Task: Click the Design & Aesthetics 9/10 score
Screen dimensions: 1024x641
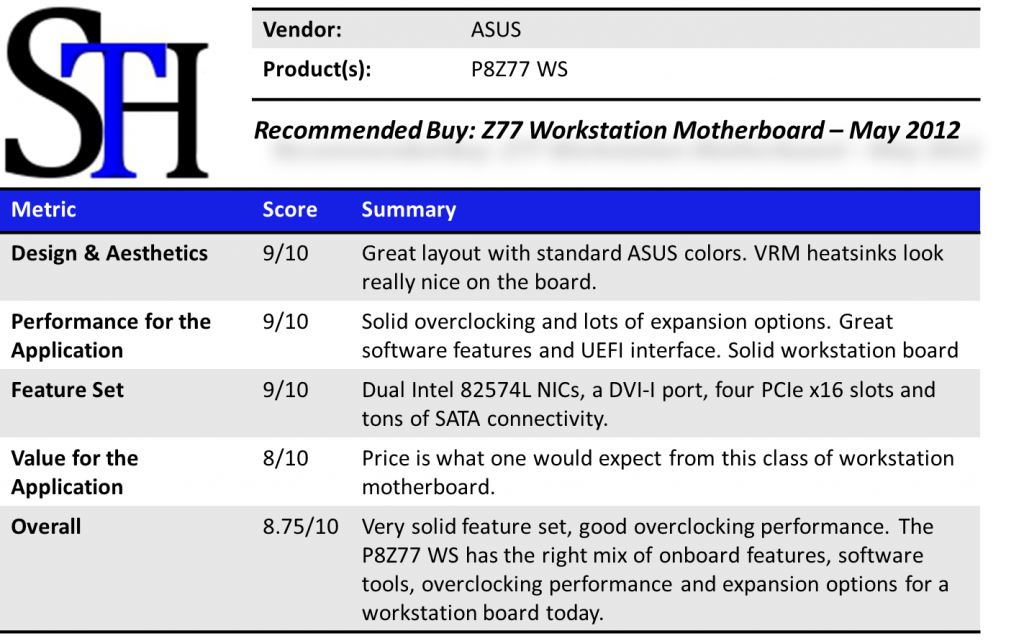Action: [285, 254]
